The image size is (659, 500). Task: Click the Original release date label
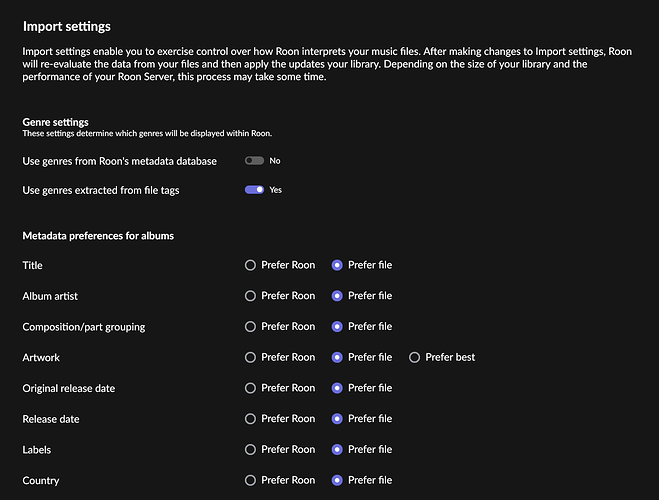(x=69, y=388)
